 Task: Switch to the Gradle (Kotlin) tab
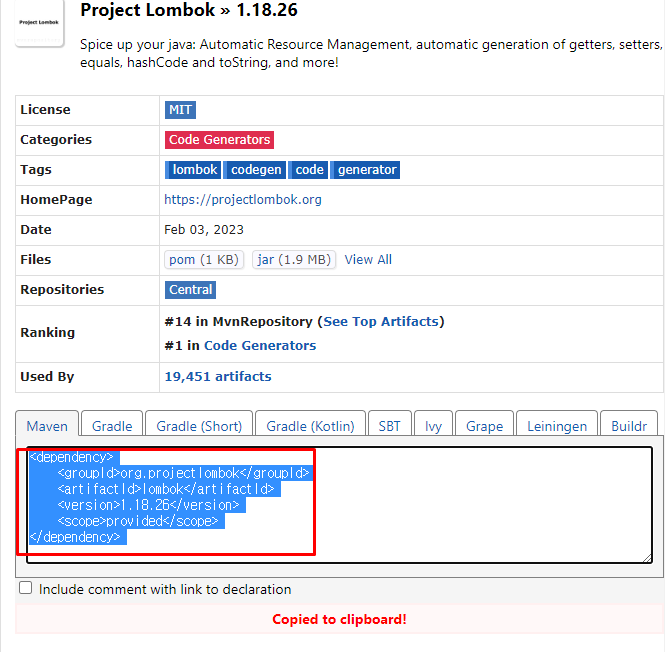tap(310, 425)
